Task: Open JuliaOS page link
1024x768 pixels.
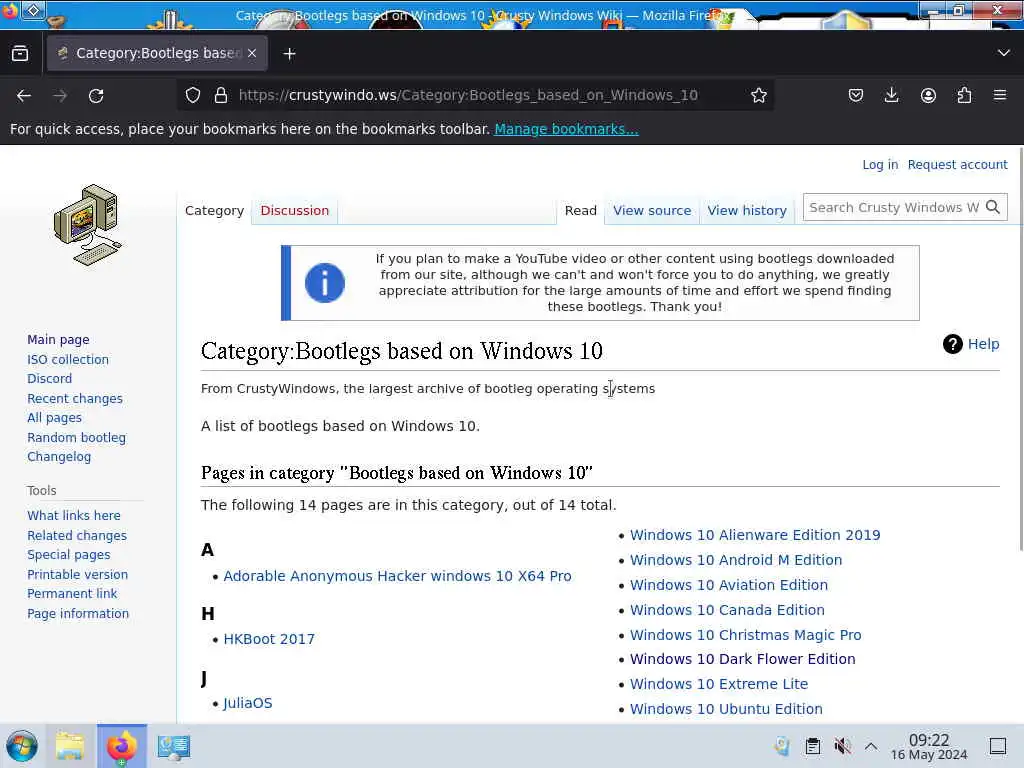Action: tap(248, 703)
